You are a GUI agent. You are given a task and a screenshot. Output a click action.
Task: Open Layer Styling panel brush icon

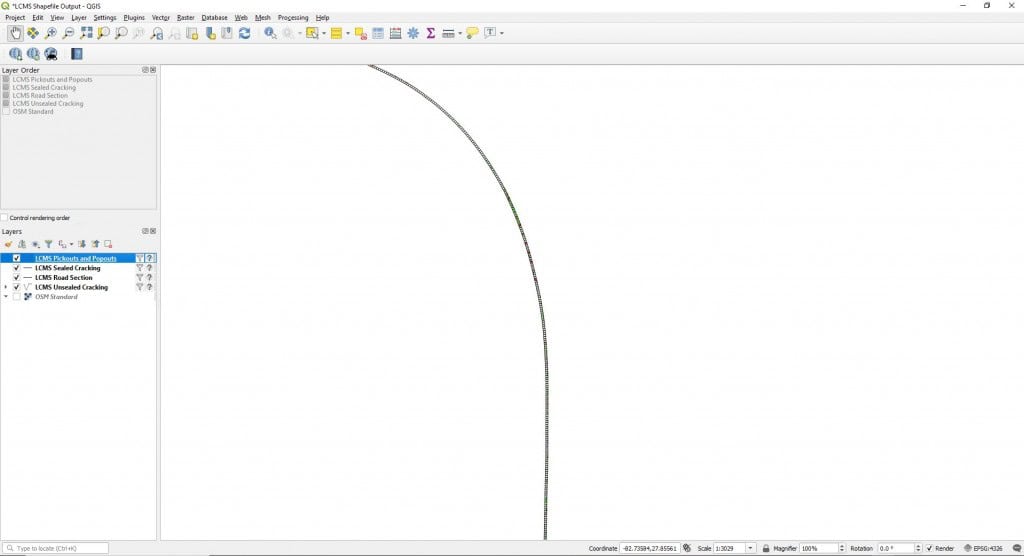(x=8, y=244)
